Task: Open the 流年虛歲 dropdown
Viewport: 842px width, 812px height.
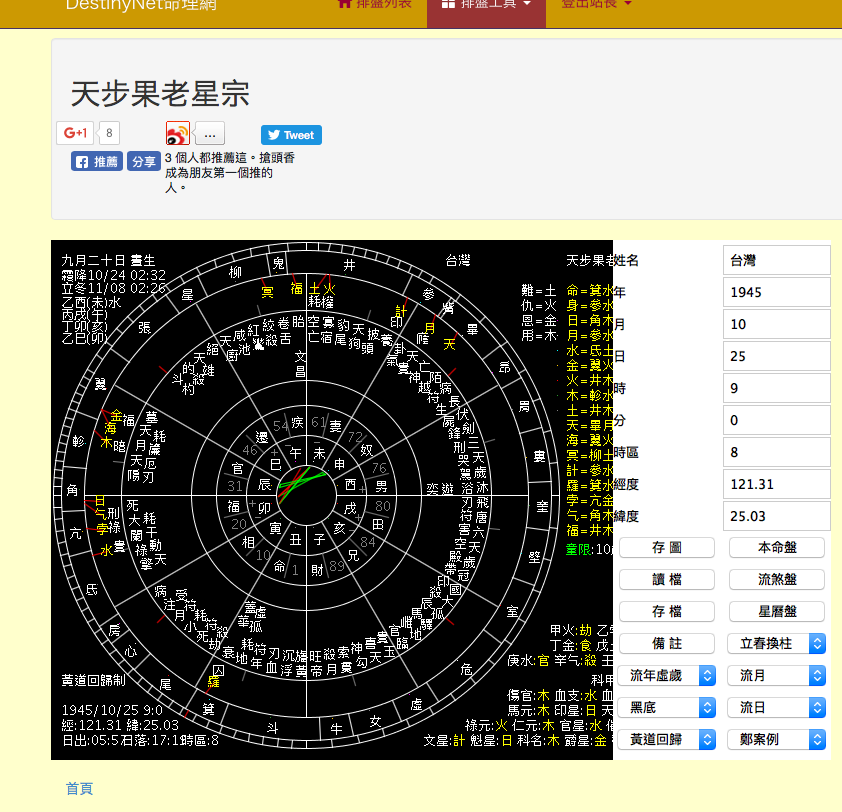Action: click(666, 675)
